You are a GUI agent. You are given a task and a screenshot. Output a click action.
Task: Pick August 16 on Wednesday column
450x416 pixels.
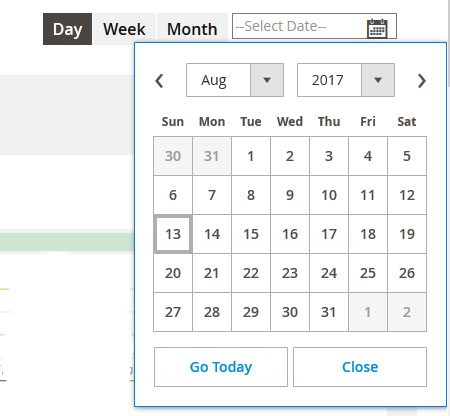(x=290, y=234)
